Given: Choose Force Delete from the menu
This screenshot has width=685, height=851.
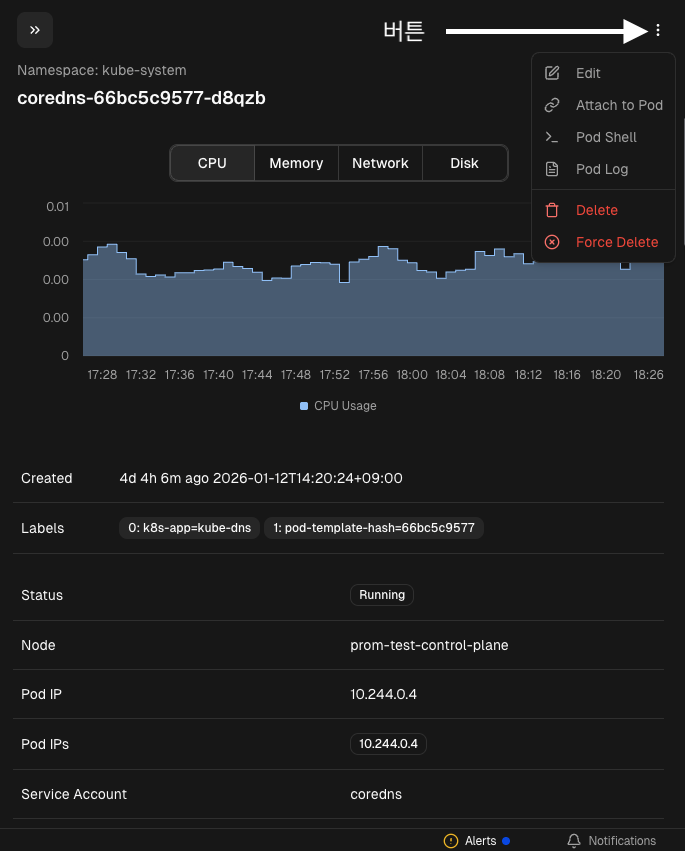Looking at the screenshot, I should pyautogui.click(x=617, y=242).
